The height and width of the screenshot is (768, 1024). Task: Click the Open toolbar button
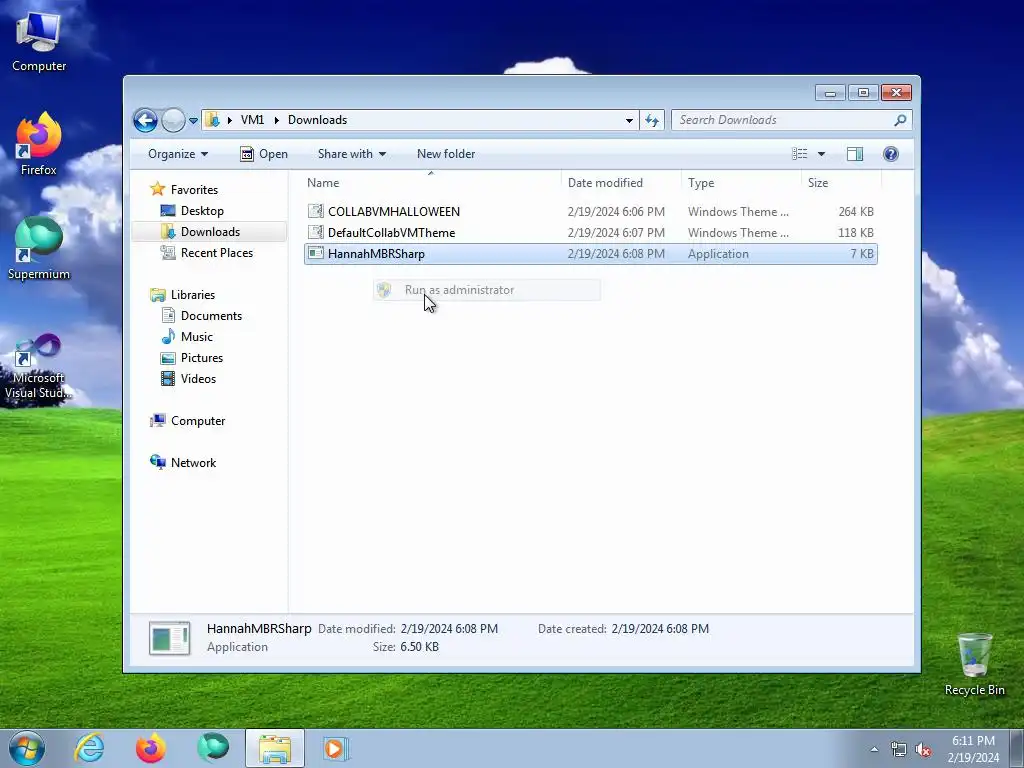264,154
